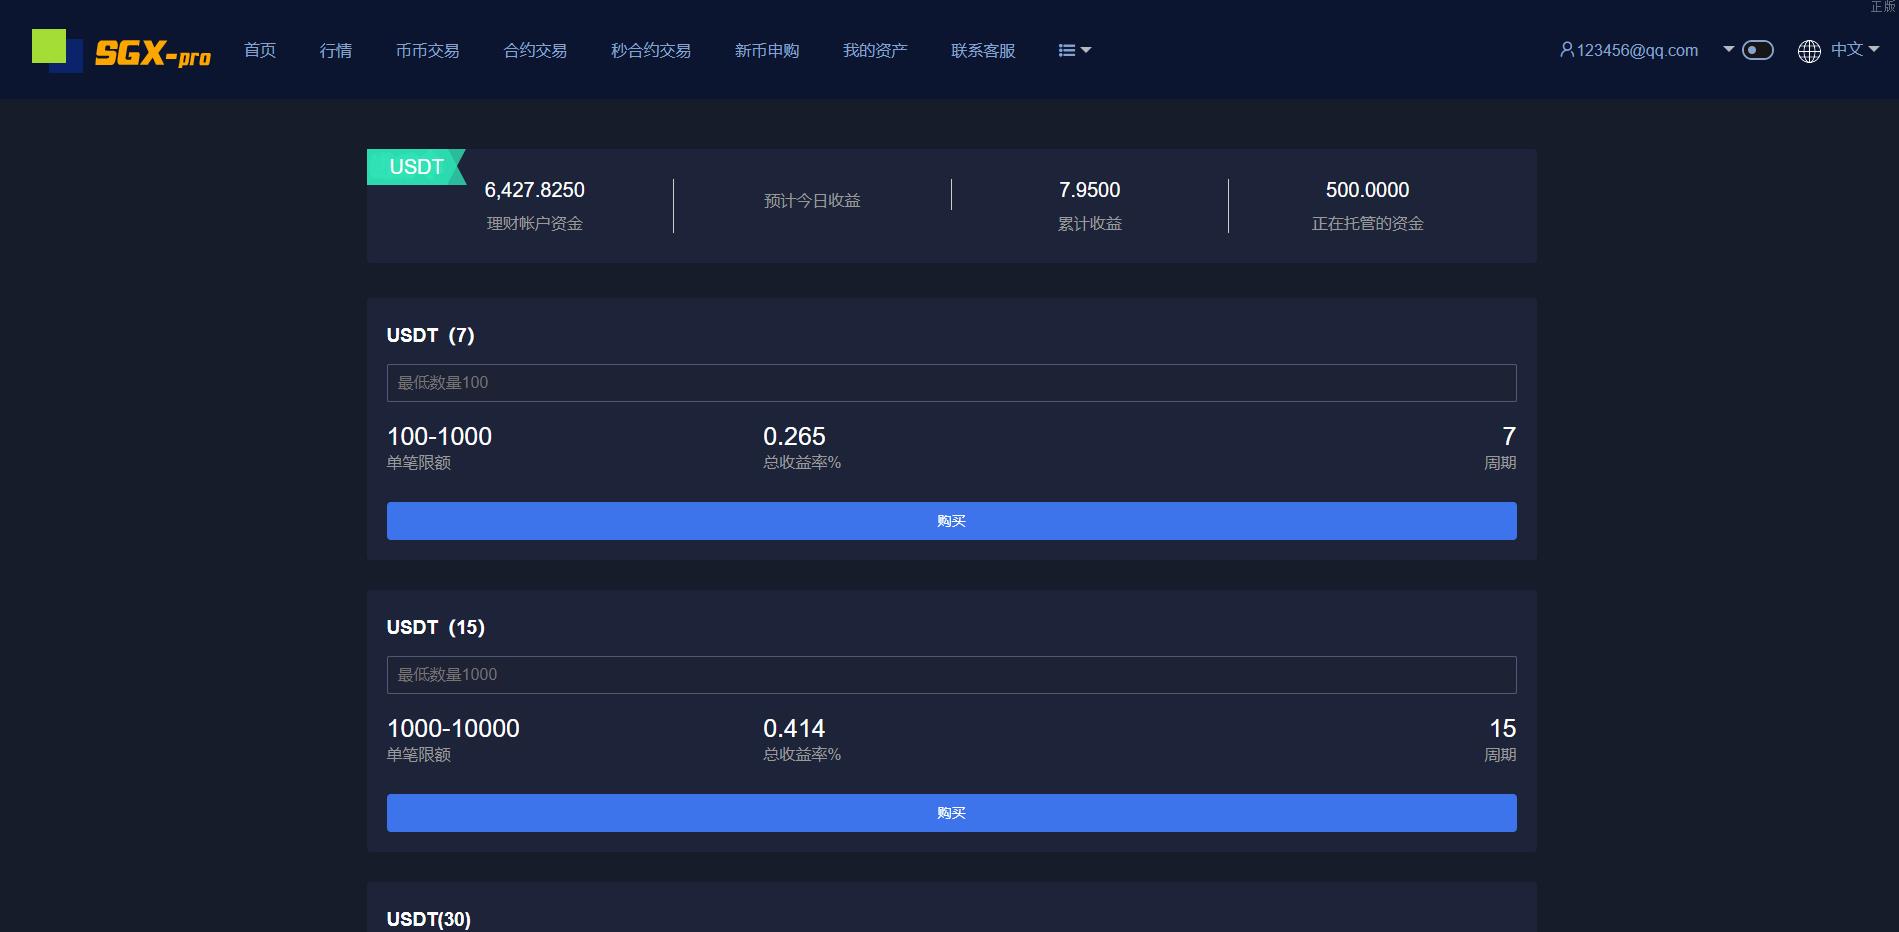Image resolution: width=1899 pixels, height=932 pixels.
Task: Open the list menu icon
Action: 1074,50
